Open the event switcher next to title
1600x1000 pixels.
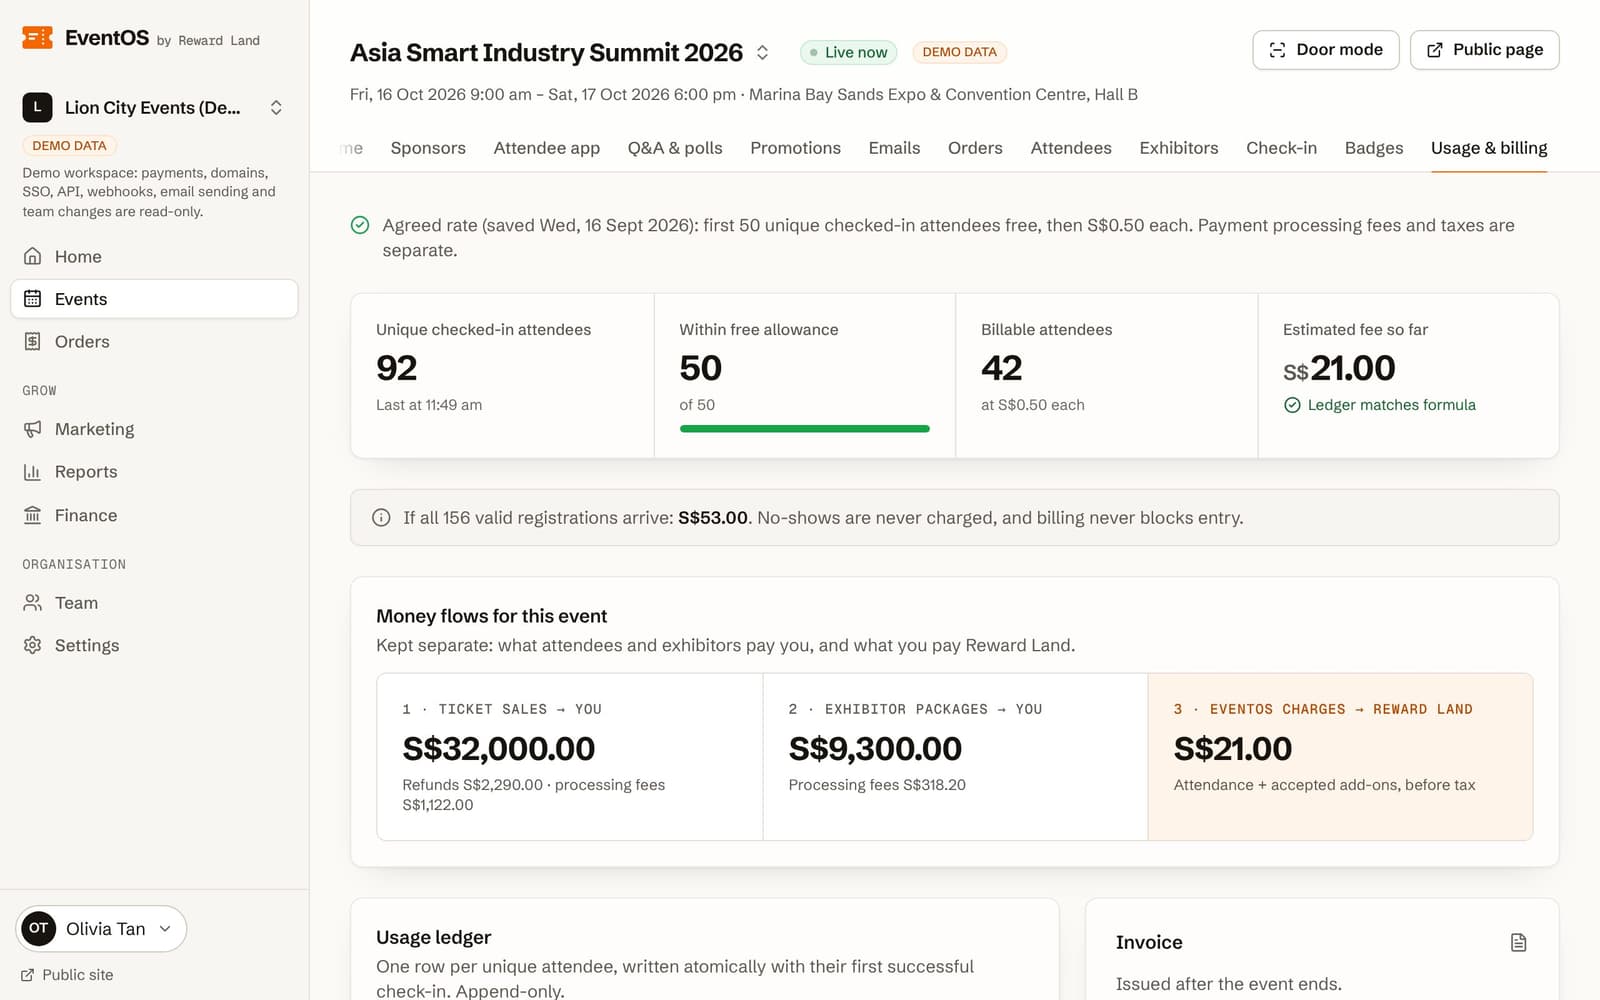point(762,52)
